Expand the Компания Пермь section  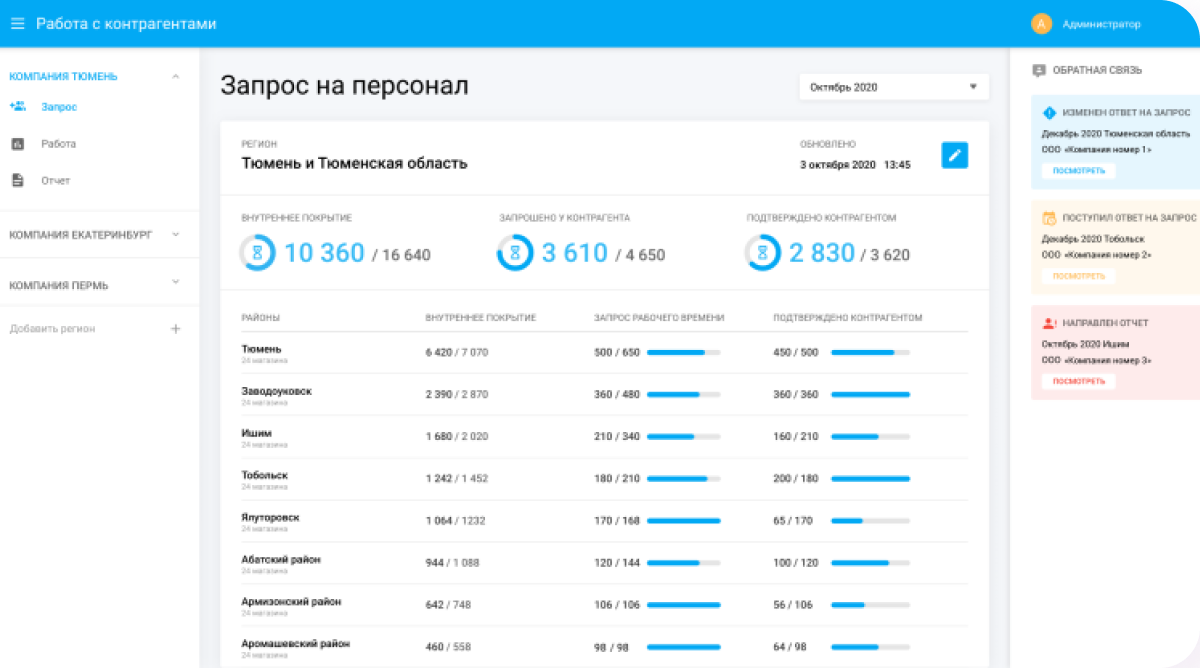(x=176, y=286)
